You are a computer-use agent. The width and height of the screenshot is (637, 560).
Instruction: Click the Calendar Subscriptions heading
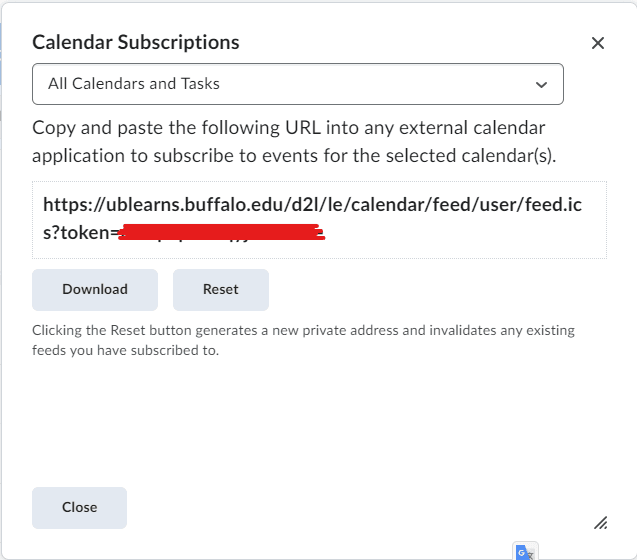tap(136, 42)
